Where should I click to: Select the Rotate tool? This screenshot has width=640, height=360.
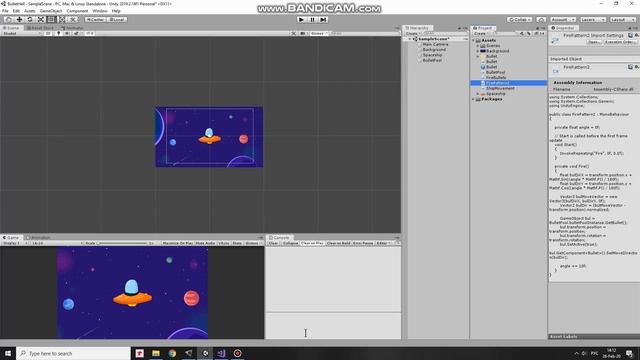(30, 19)
